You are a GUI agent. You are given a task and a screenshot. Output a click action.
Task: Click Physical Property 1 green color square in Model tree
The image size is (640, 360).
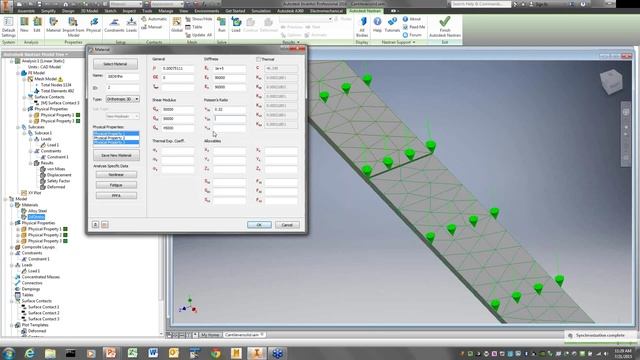point(65,229)
